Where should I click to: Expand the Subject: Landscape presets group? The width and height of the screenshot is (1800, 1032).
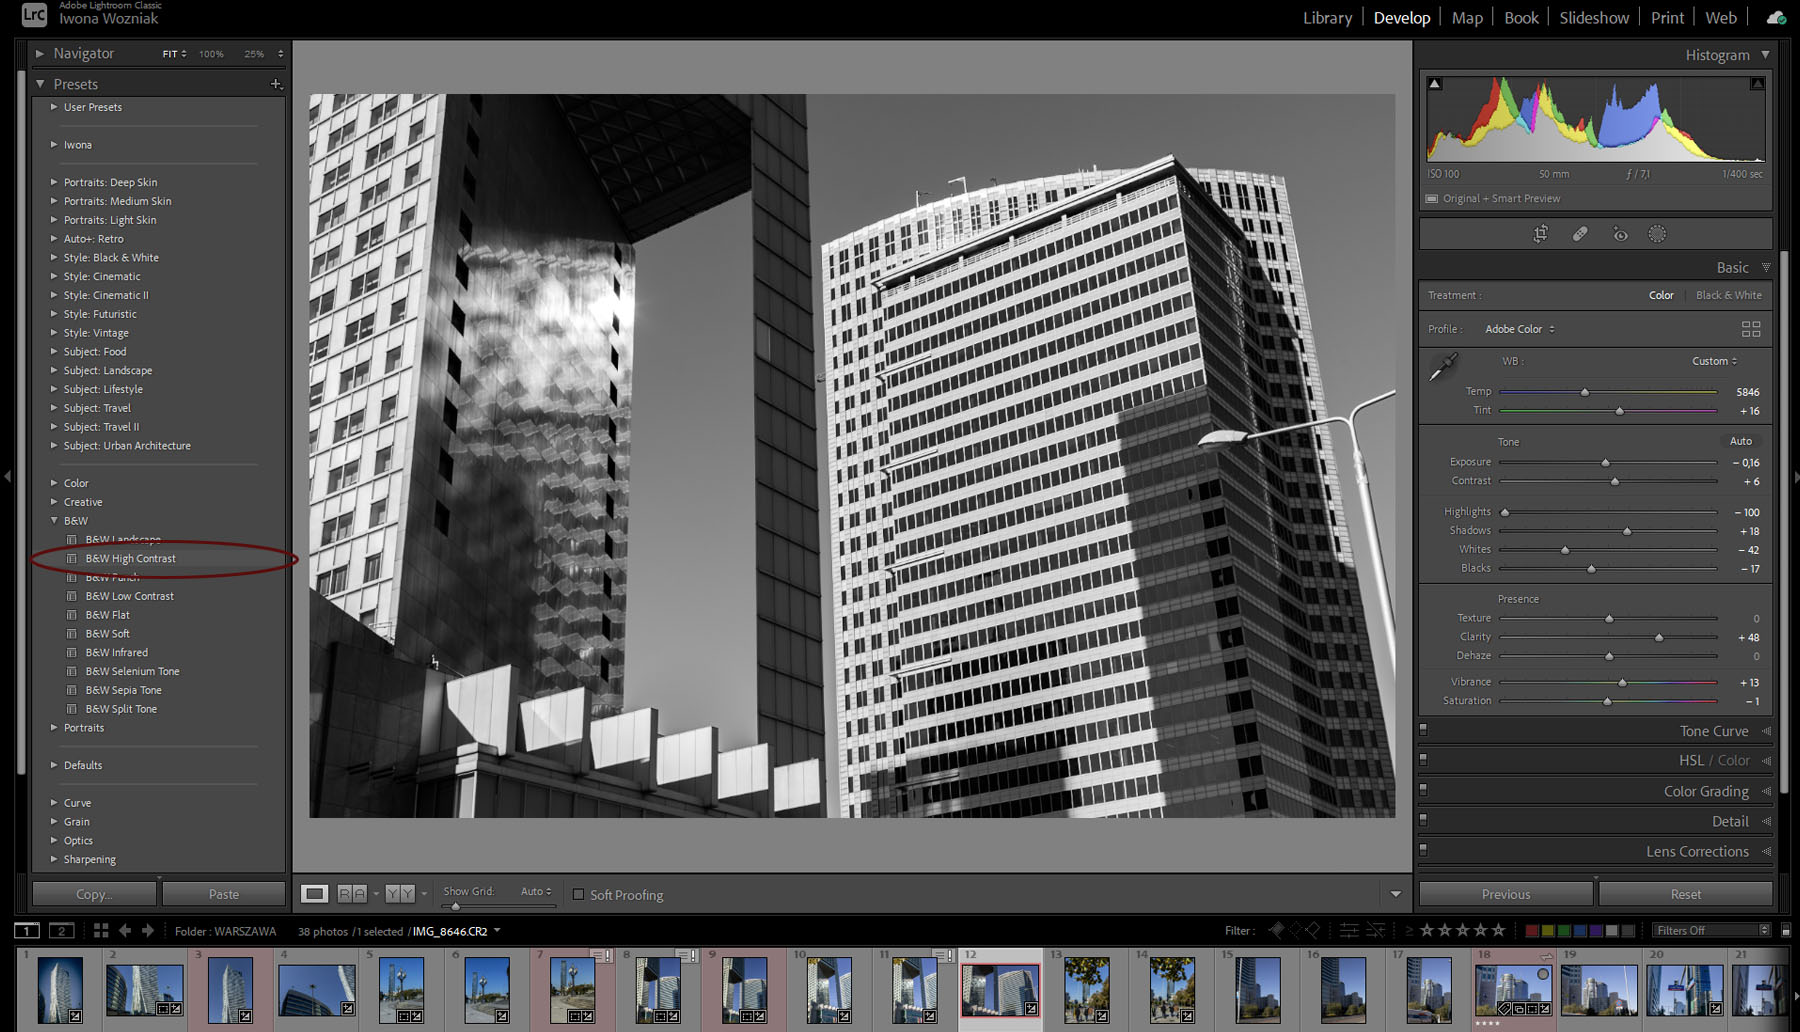point(108,370)
